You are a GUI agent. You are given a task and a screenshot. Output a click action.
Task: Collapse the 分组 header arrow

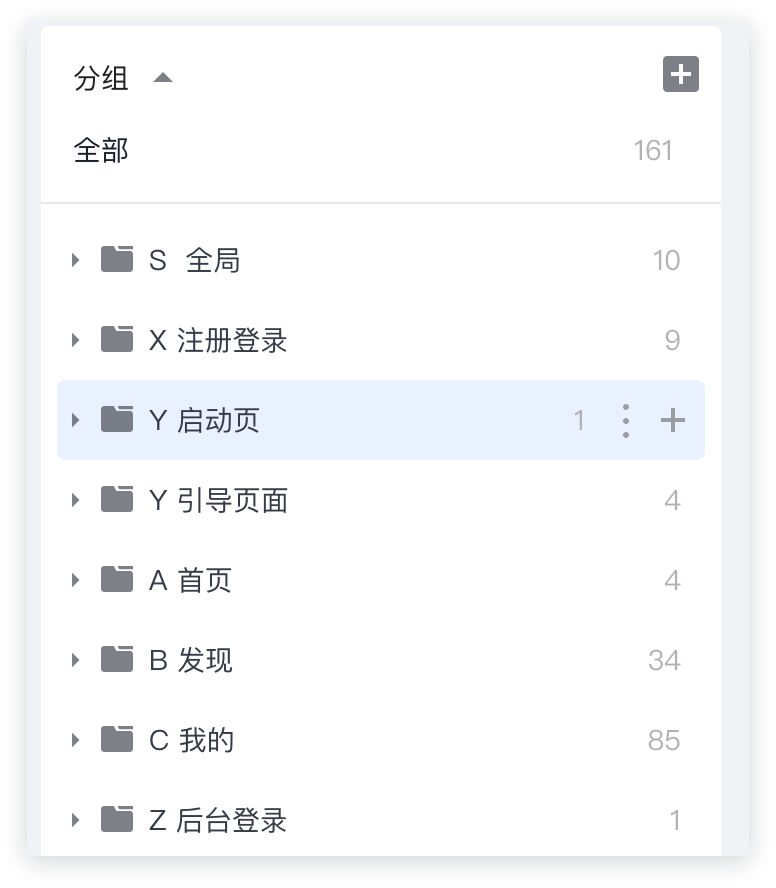click(x=163, y=78)
